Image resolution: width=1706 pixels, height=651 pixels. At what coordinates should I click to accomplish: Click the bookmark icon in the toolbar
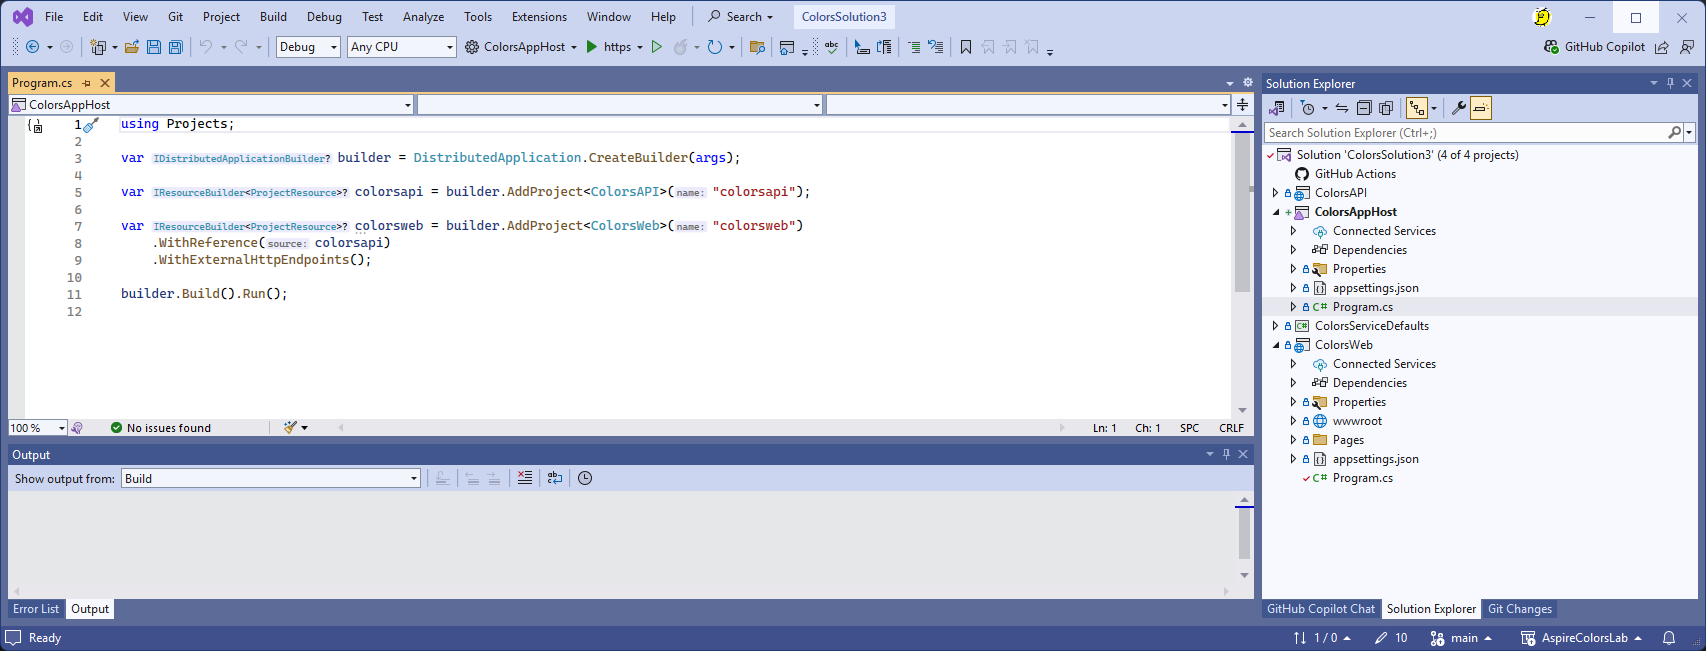coord(965,47)
